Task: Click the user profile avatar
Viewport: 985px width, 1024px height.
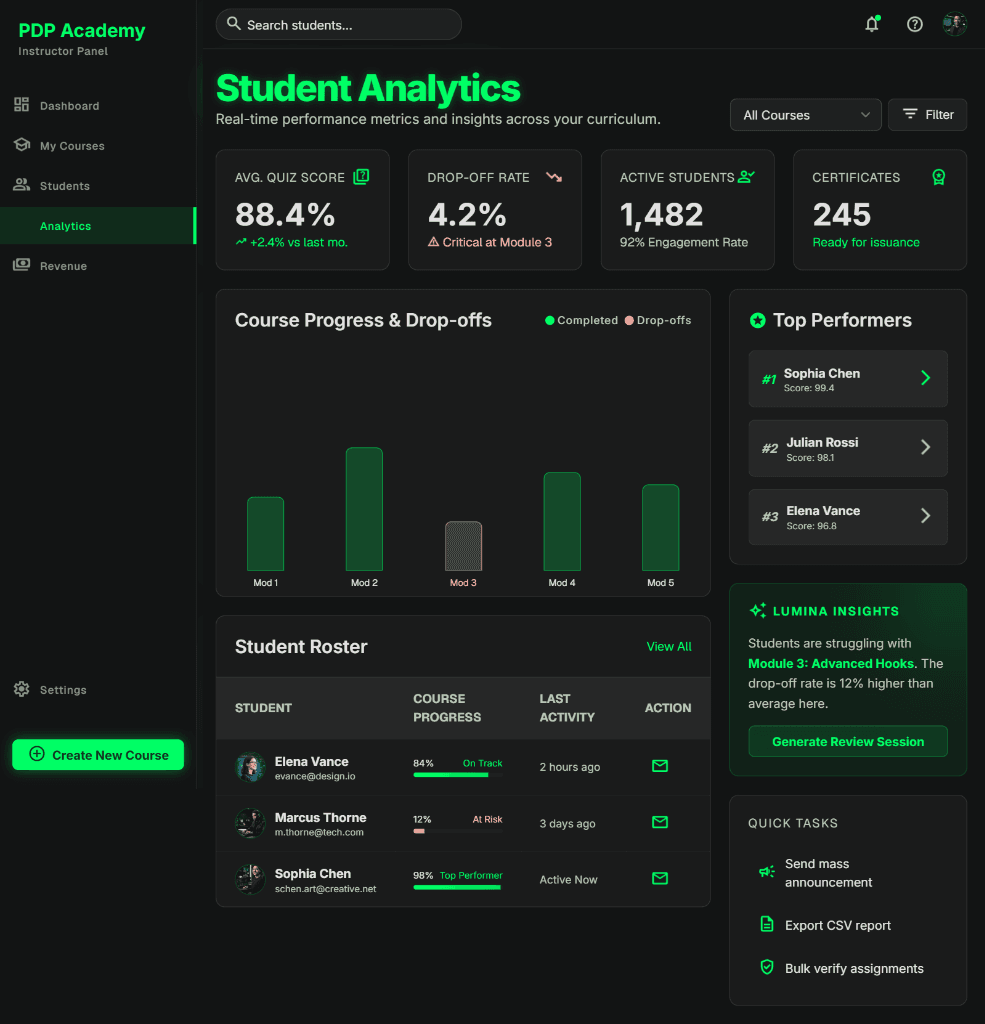Action: [954, 24]
